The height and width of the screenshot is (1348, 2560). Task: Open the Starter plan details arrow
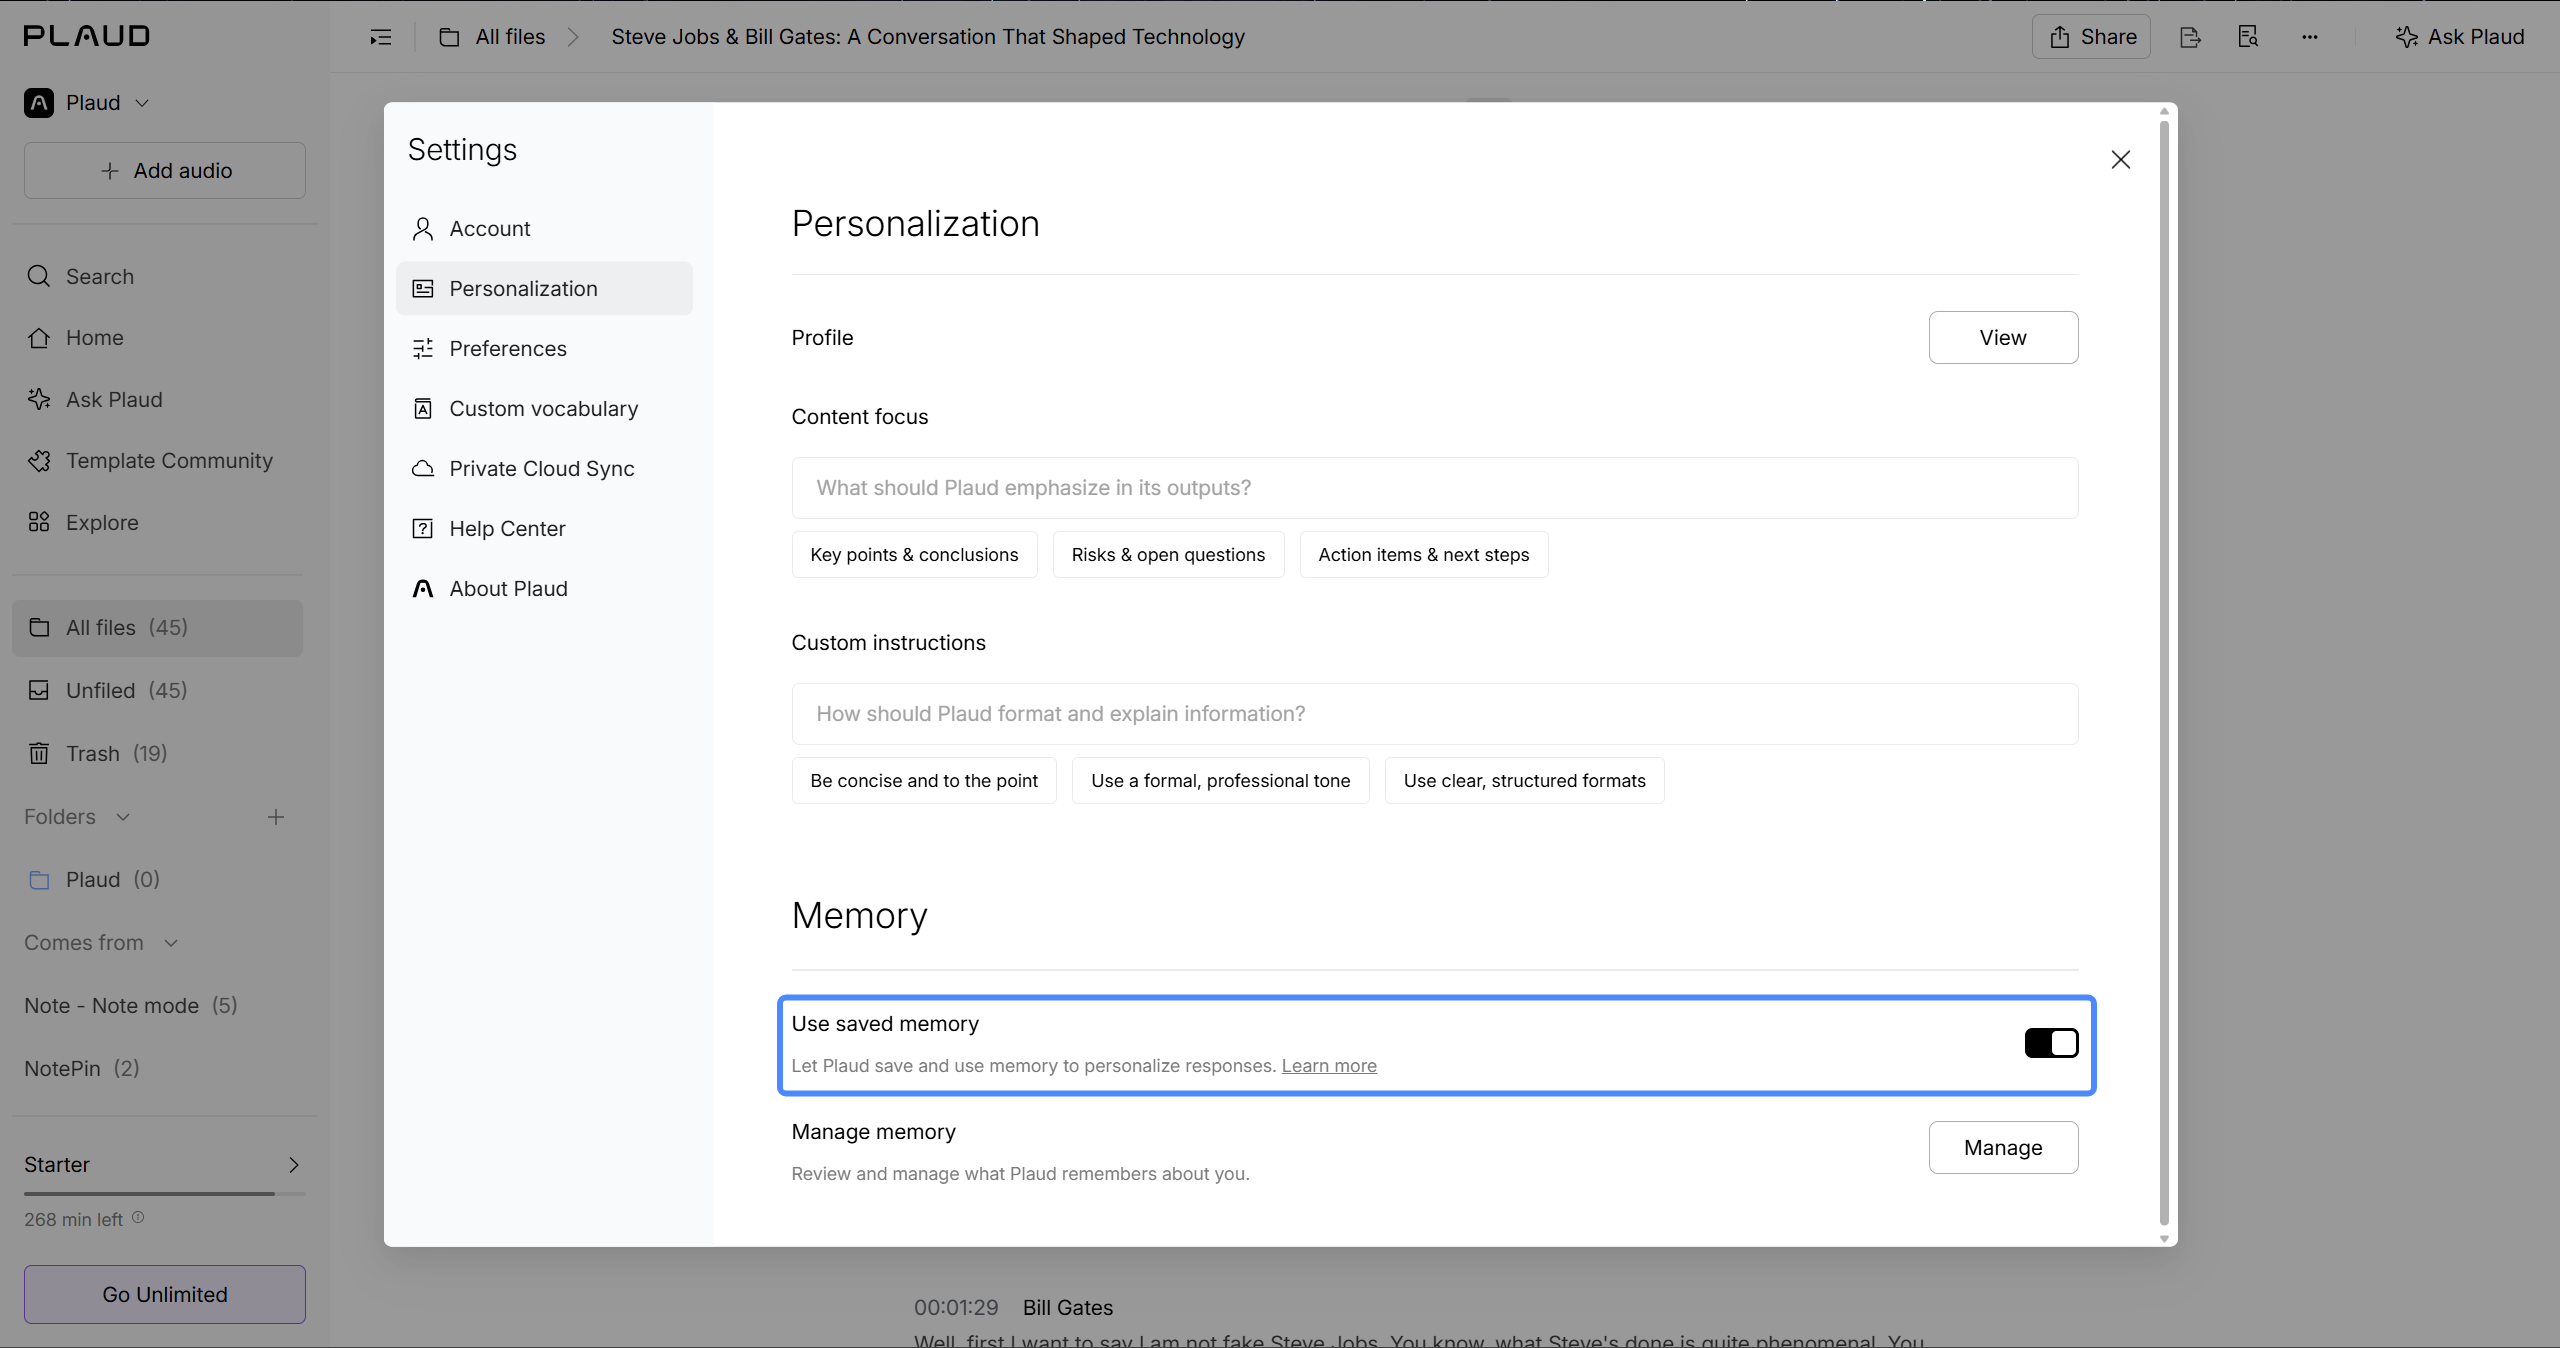pyautogui.click(x=293, y=1165)
